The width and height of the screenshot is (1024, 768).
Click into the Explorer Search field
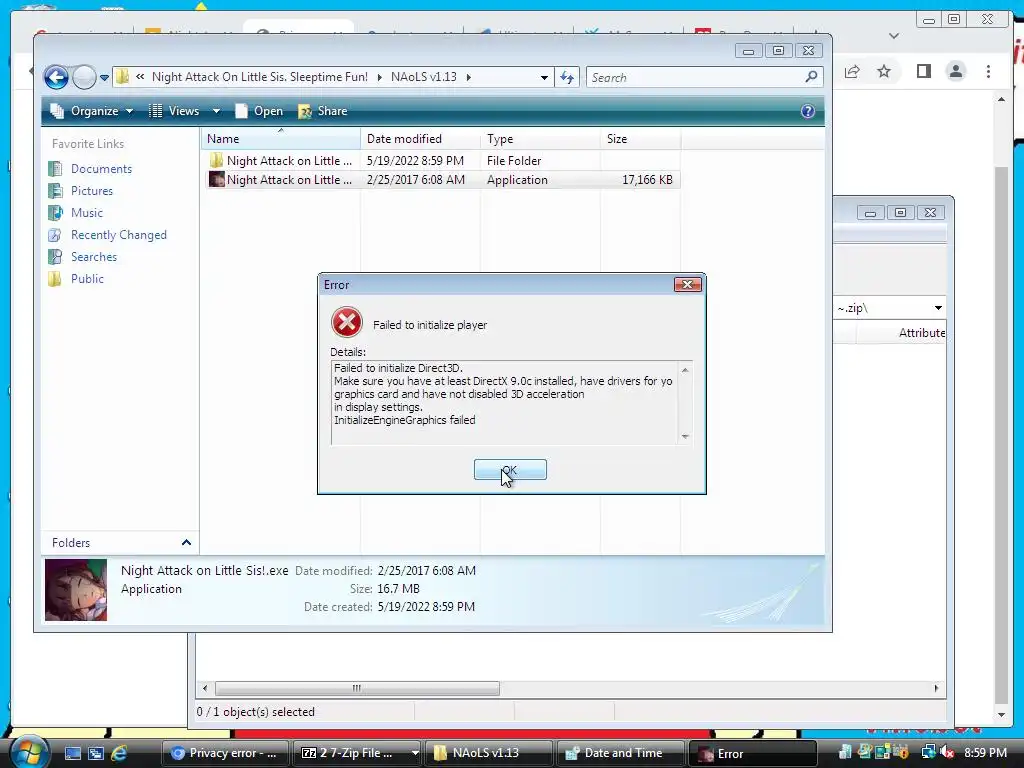pos(705,78)
